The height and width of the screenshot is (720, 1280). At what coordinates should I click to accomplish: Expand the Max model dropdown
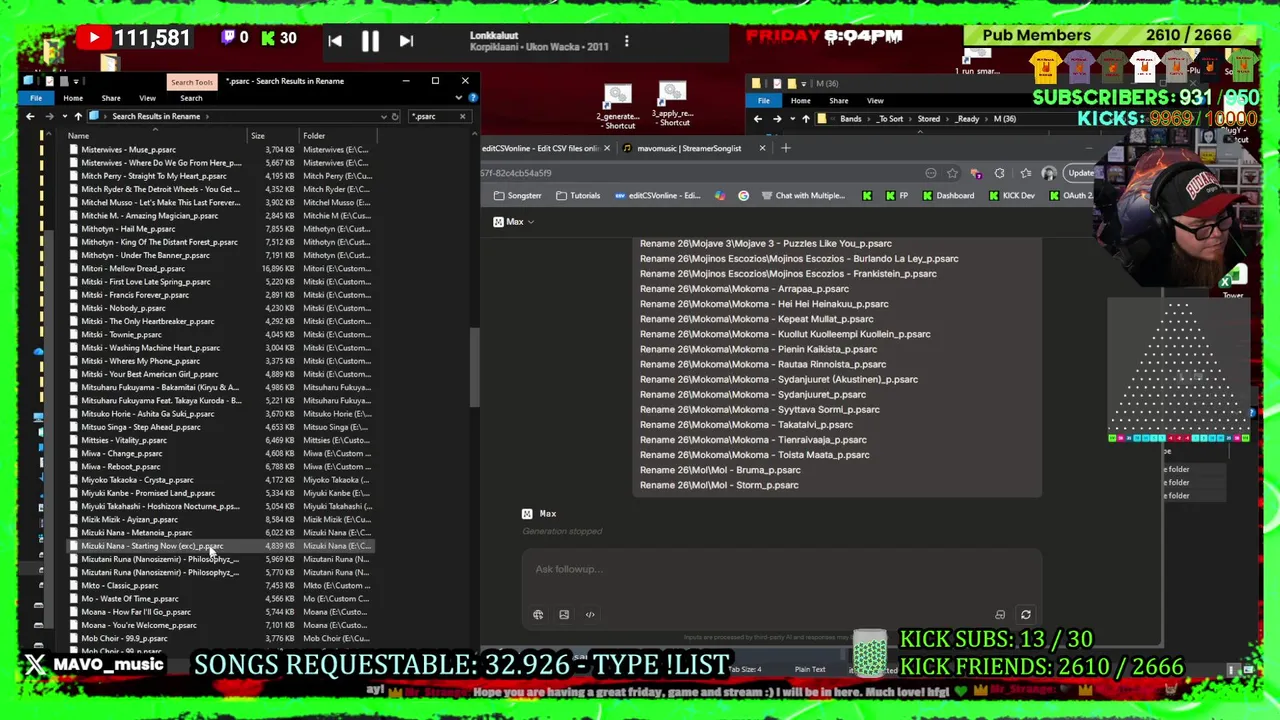click(514, 222)
